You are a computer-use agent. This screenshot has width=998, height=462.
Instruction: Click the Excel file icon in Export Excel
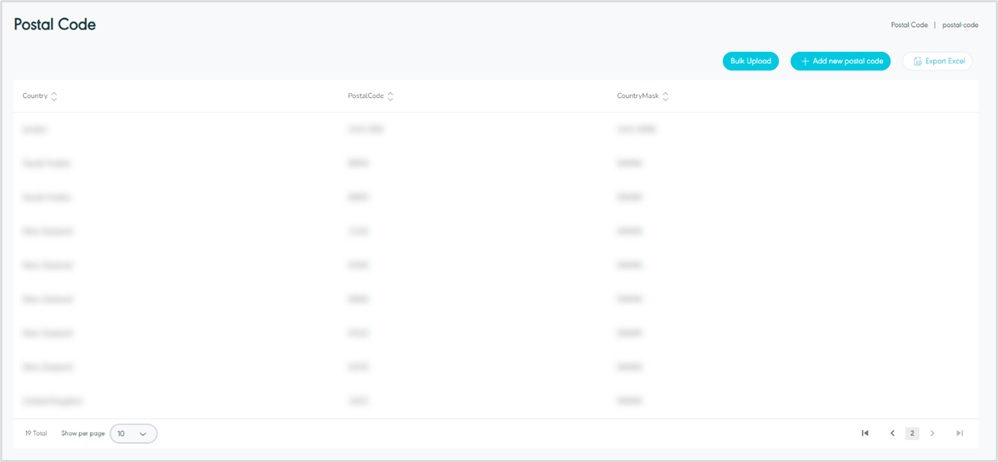coord(917,61)
